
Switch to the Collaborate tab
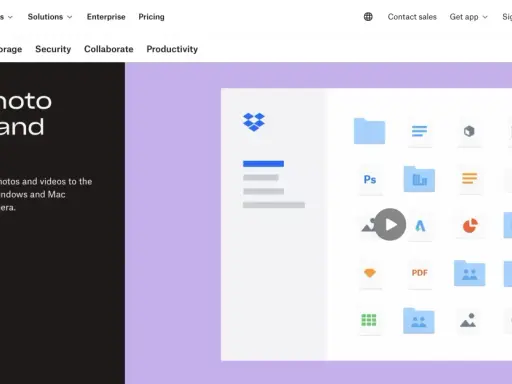[x=109, y=49]
